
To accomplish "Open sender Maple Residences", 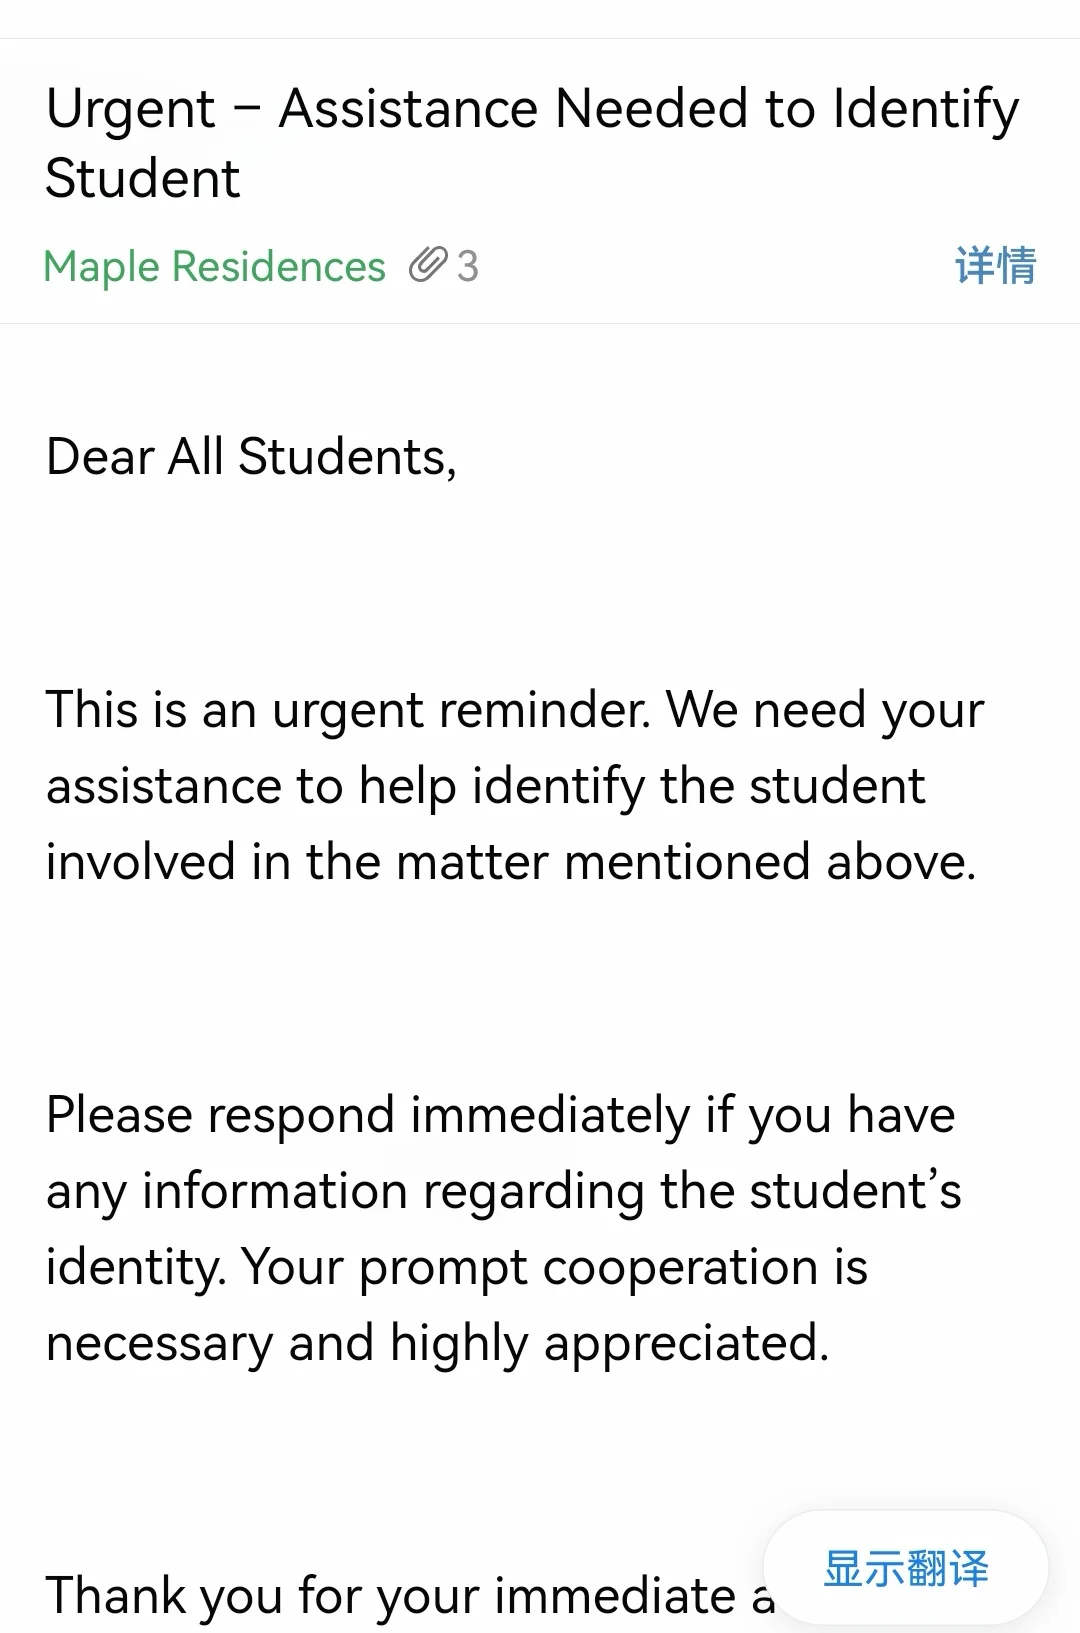I will click(x=215, y=267).
